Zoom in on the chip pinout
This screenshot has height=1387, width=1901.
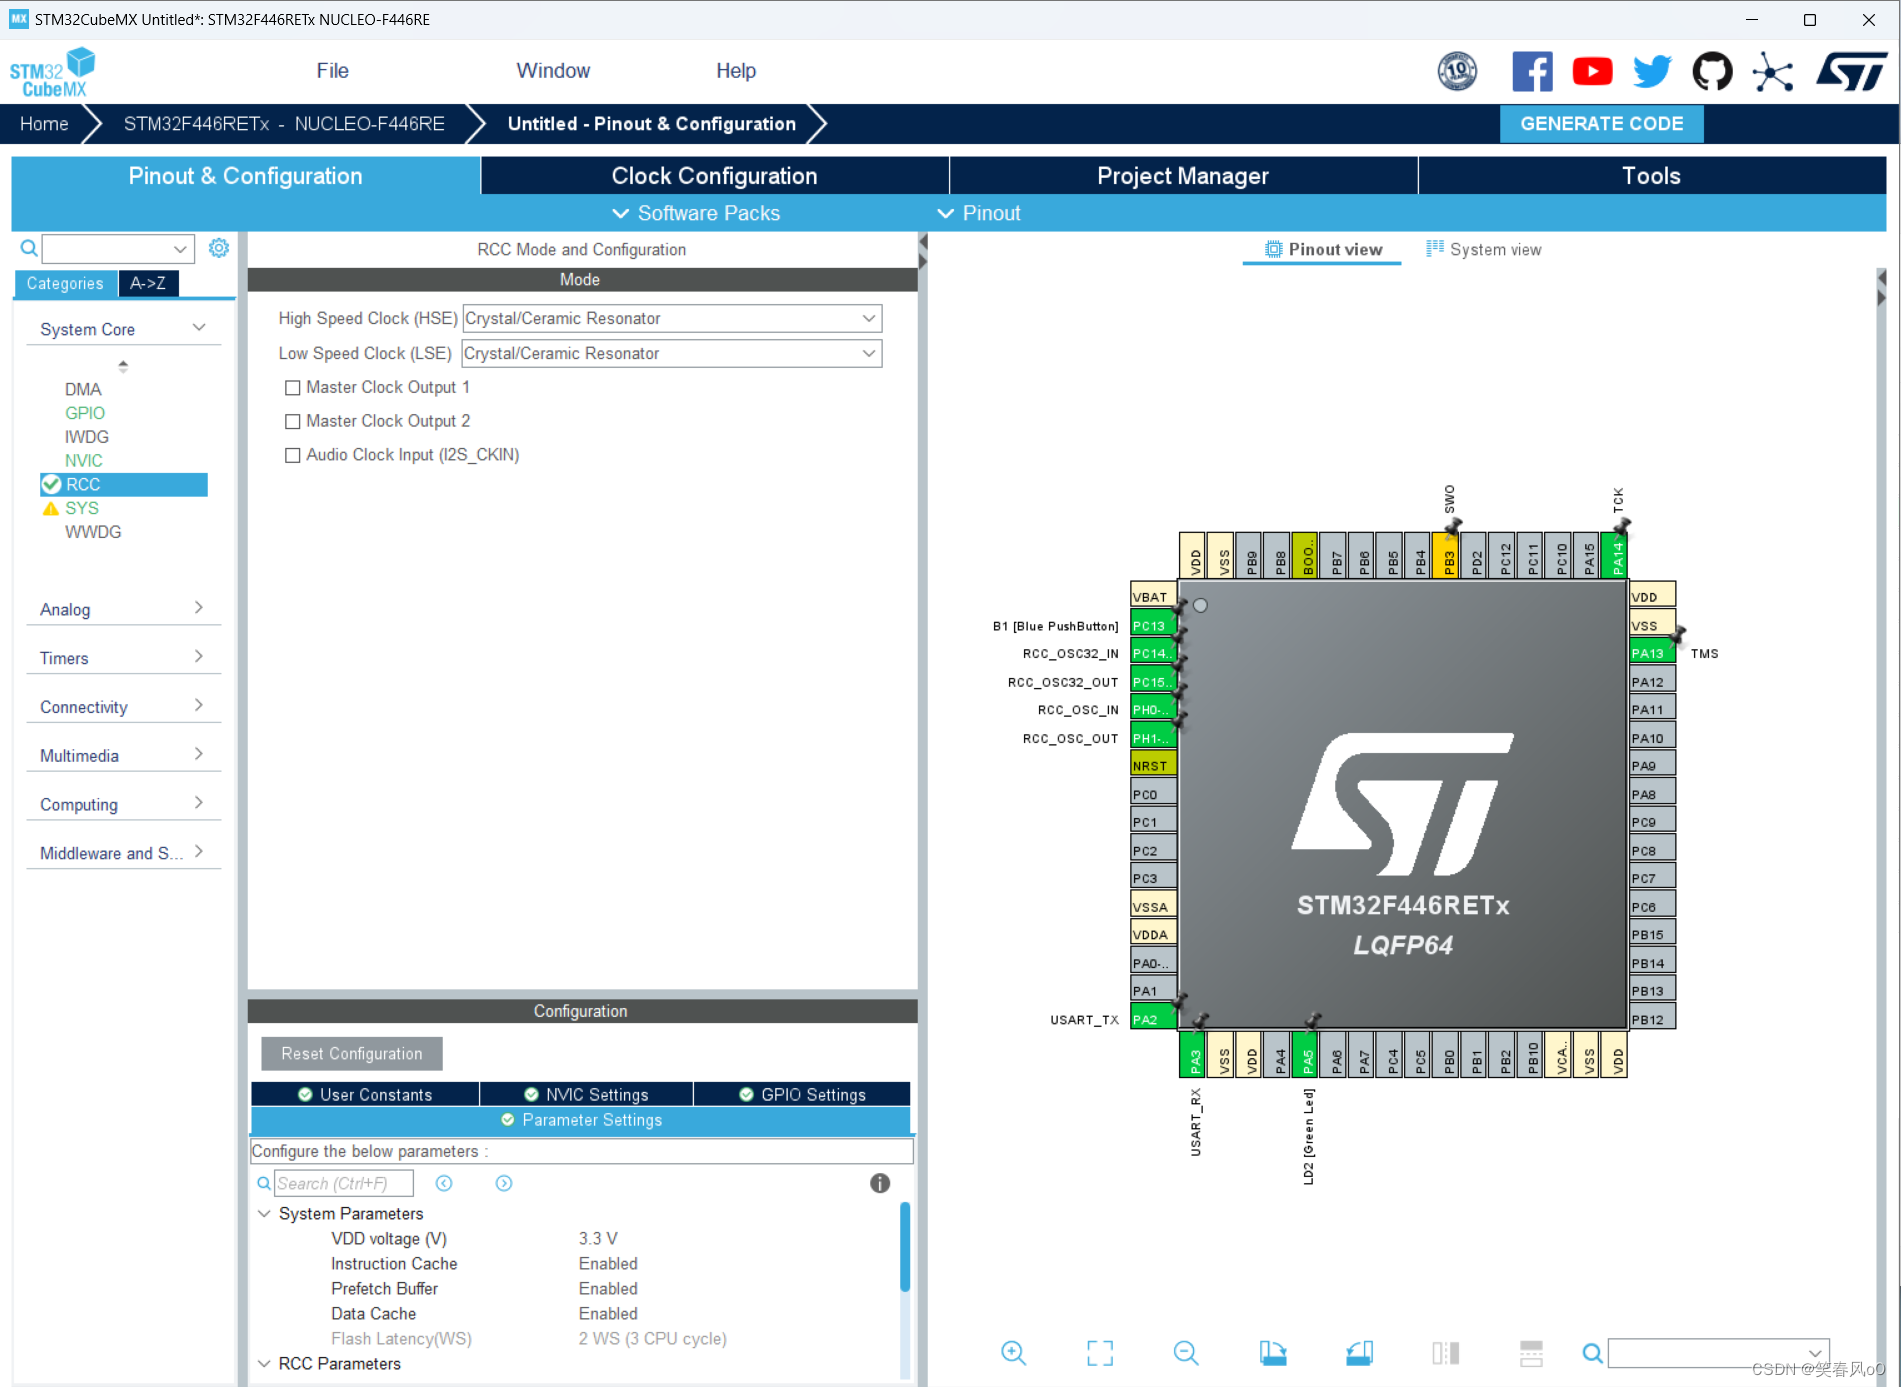[1013, 1353]
